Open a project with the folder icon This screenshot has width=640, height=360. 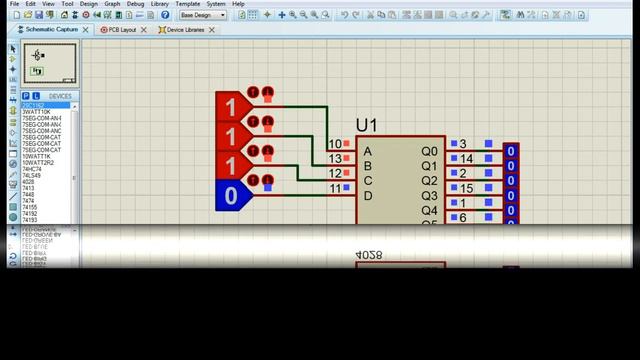tap(28, 15)
